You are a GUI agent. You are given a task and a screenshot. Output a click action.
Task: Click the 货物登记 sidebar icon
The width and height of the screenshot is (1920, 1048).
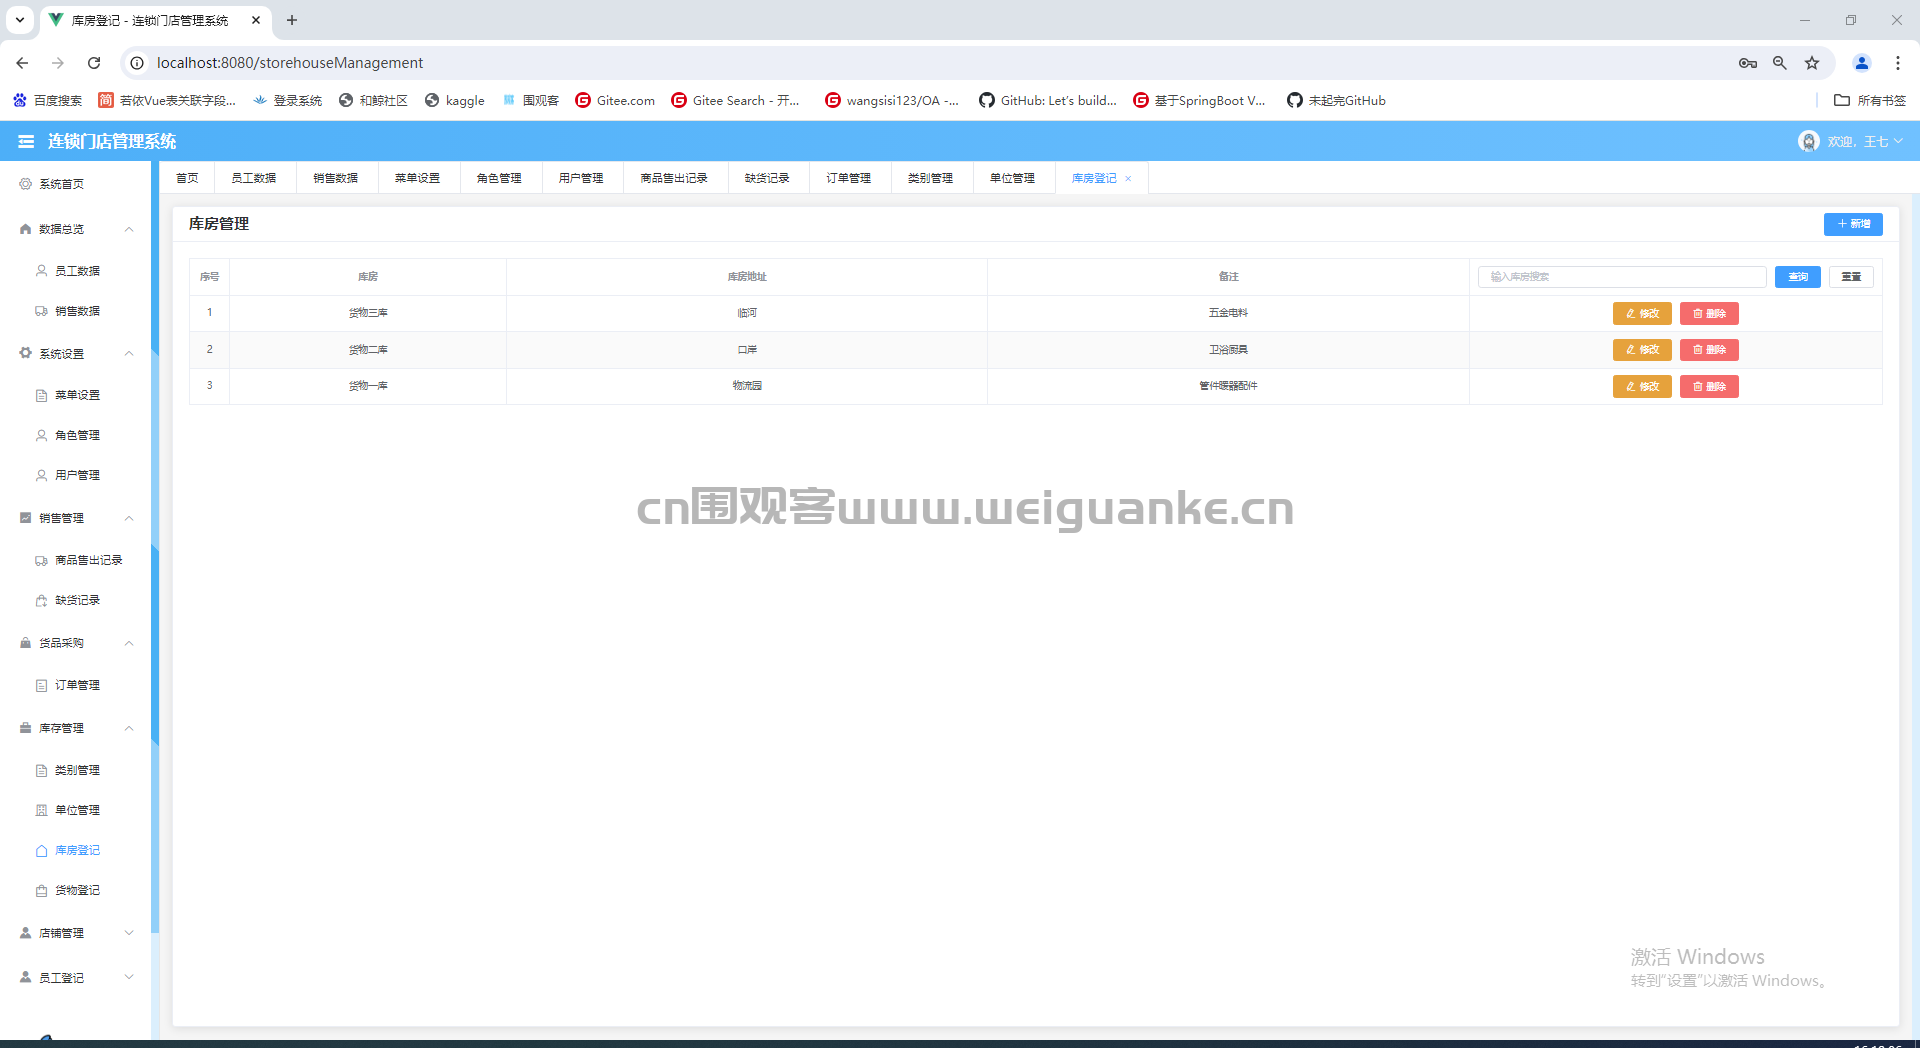click(x=41, y=890)
